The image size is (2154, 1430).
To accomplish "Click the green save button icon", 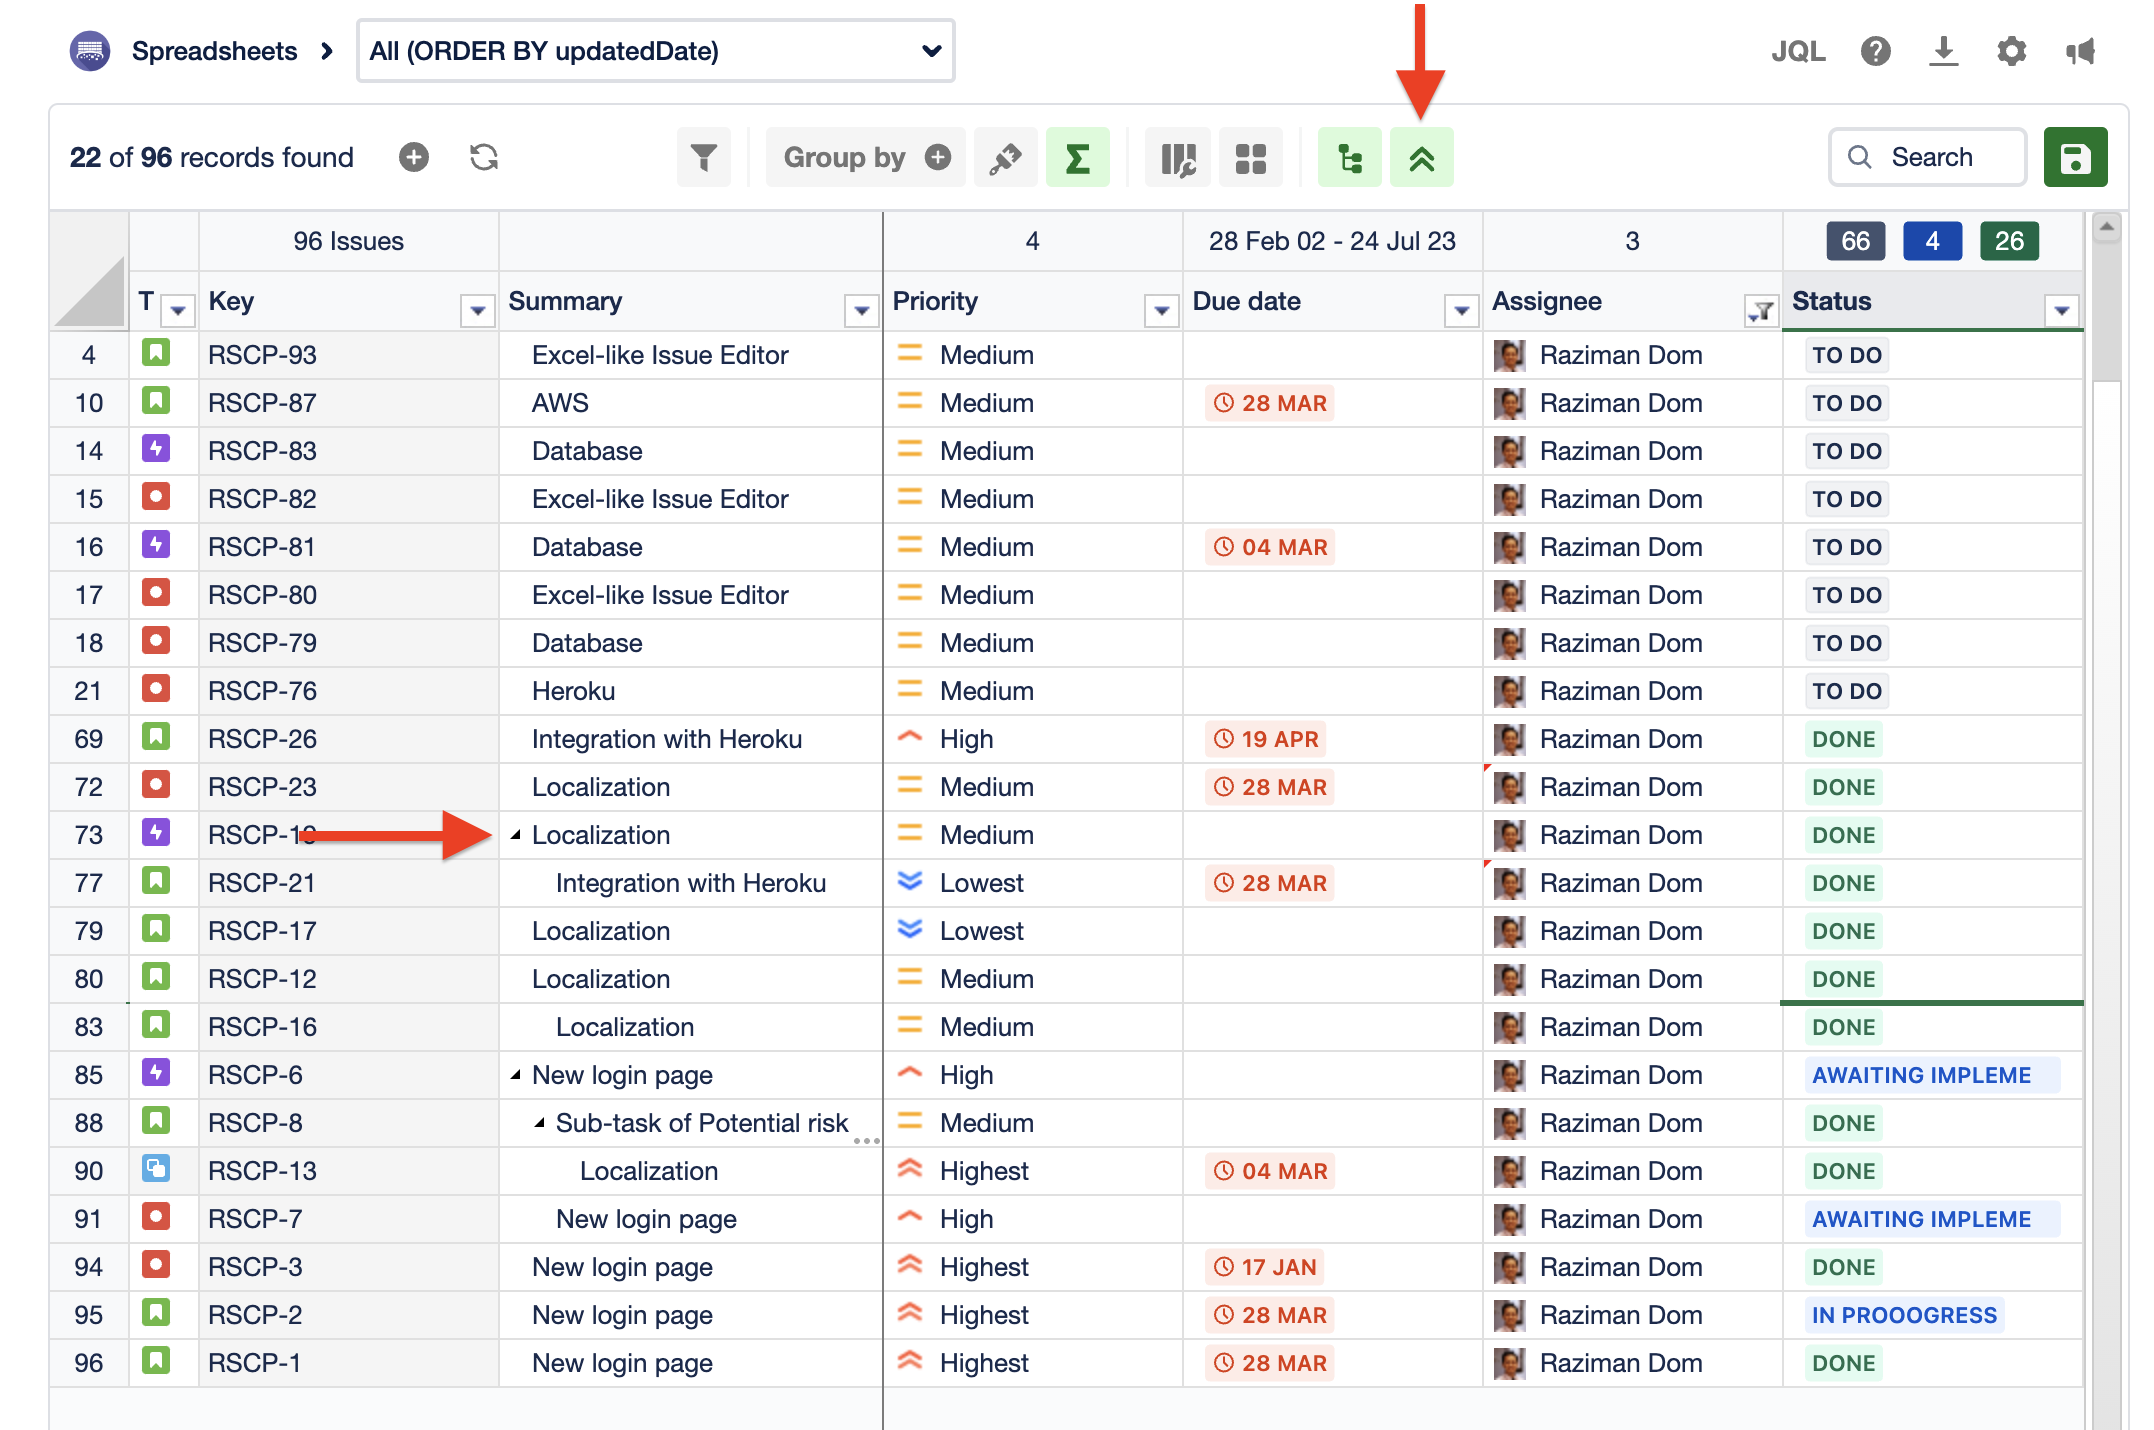I will pos(2075,157).
